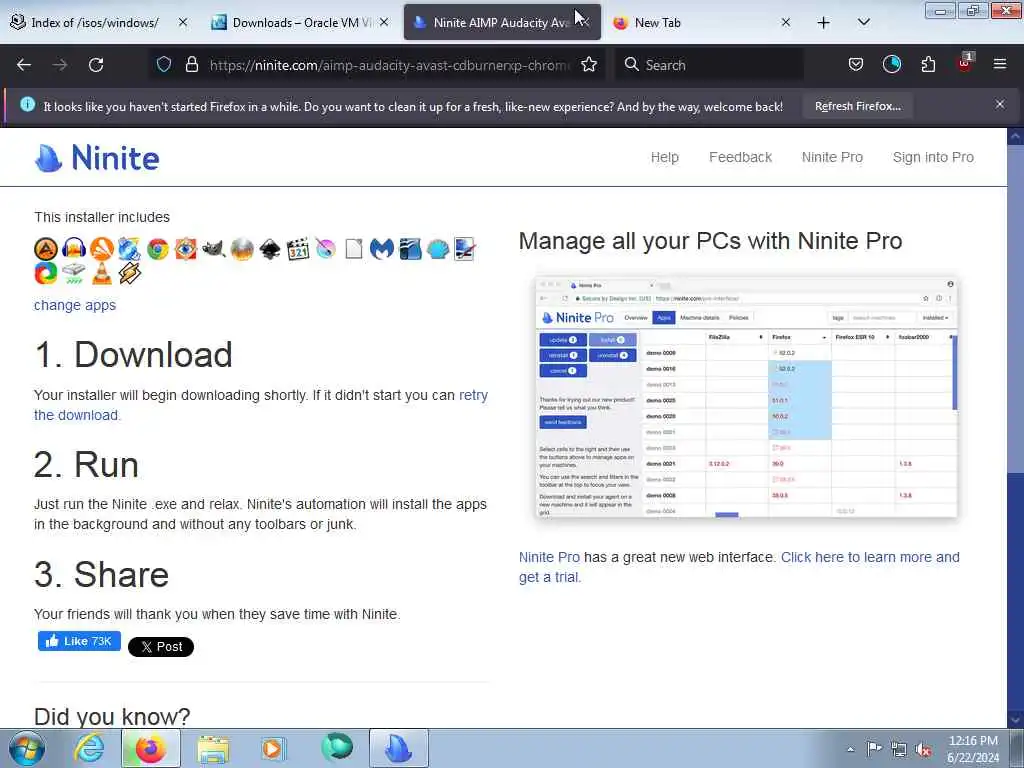The image size is (1024, 768).
Task: Open the Firefox extensions puzzle icon
Action: coord(928,64)
